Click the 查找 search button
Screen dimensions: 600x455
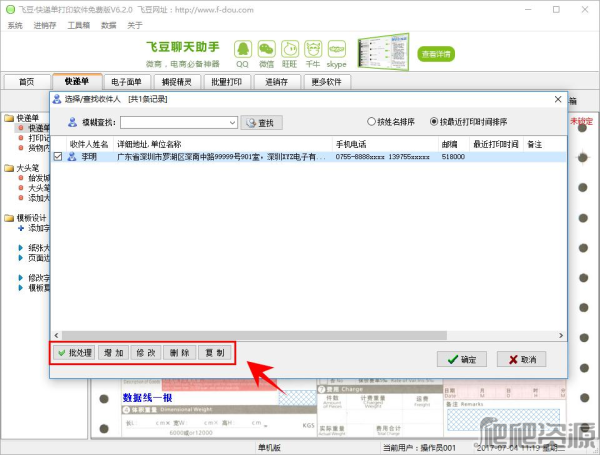click(261, 123)
